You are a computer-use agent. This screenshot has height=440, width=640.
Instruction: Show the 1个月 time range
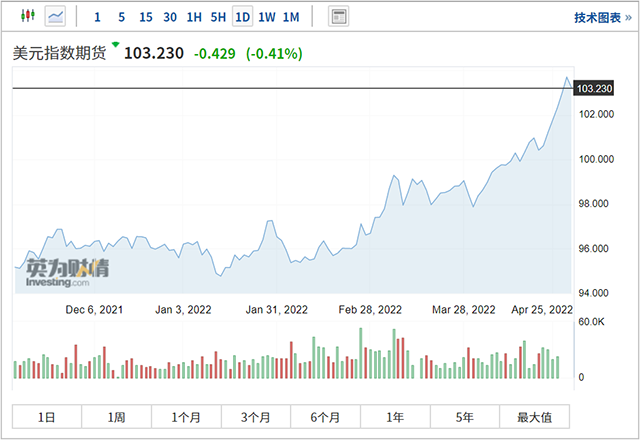click(186, 417)
